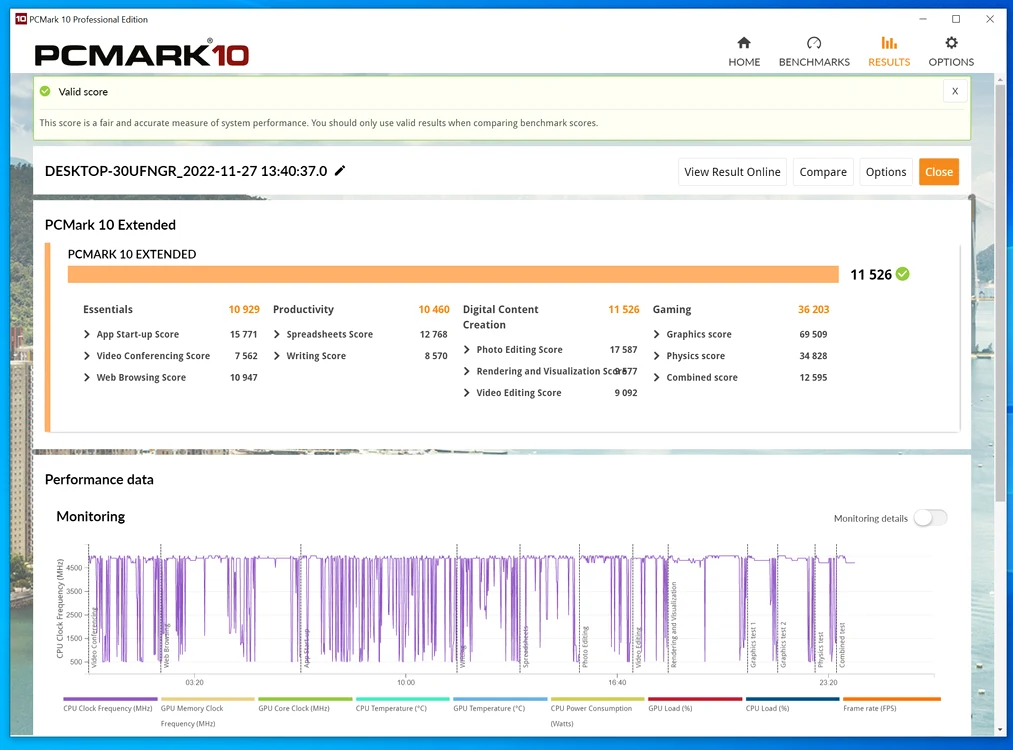Click the Photo Editing chart marker
The image size is (1013, 750).
tap(585, 647)
